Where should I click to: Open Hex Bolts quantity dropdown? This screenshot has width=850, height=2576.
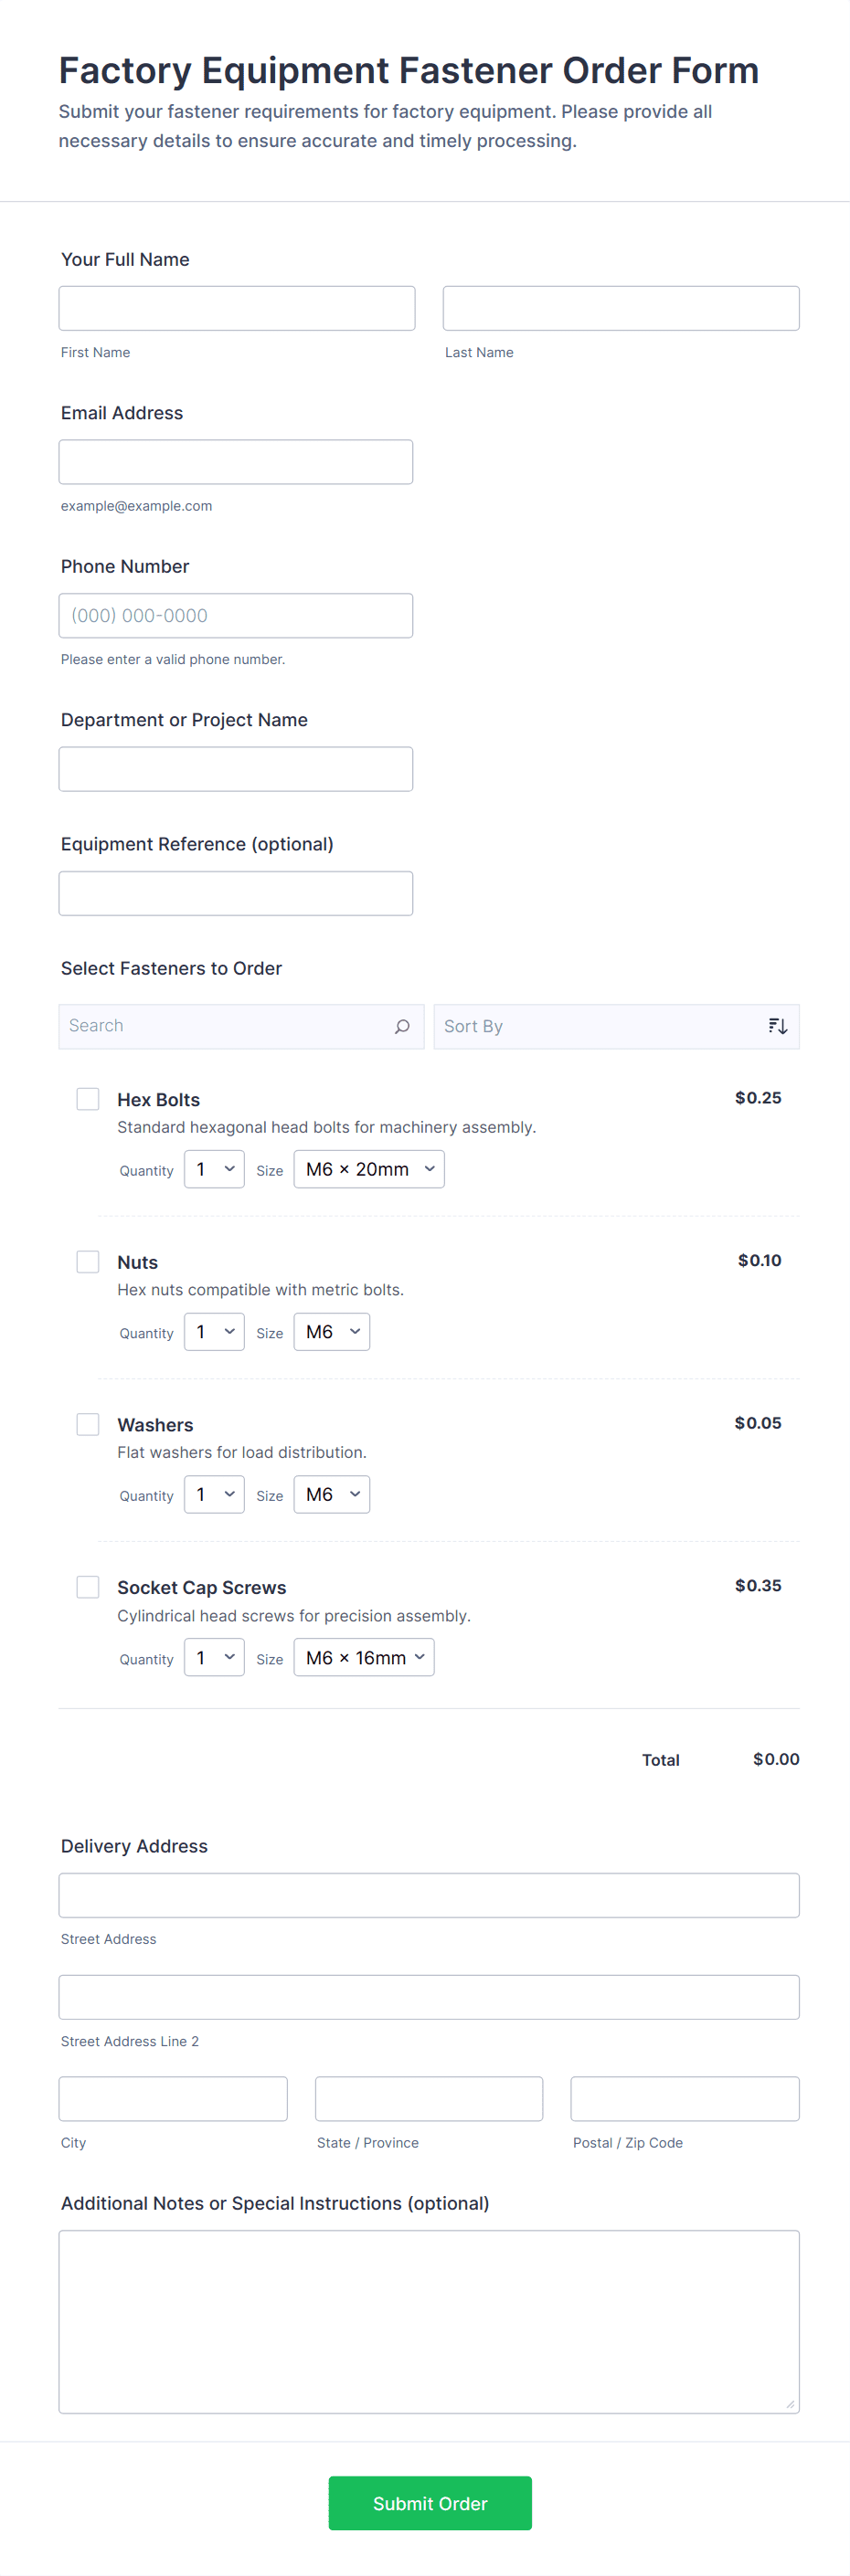click(x=214, y=1169)
